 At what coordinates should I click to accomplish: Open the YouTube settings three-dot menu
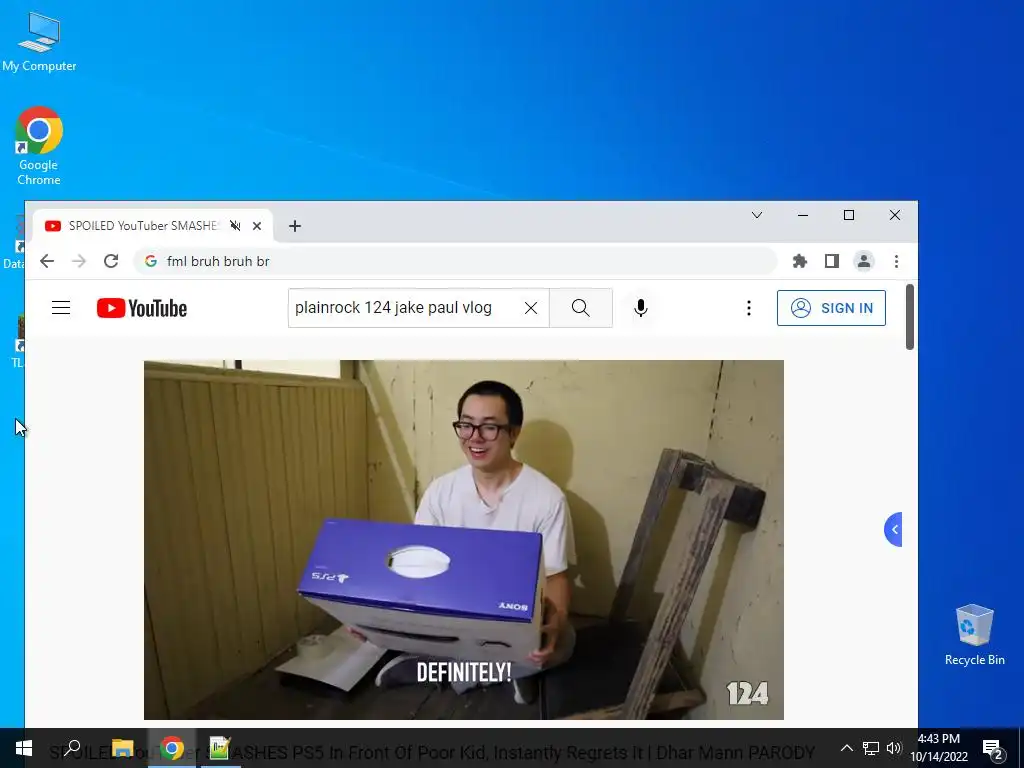748,308
